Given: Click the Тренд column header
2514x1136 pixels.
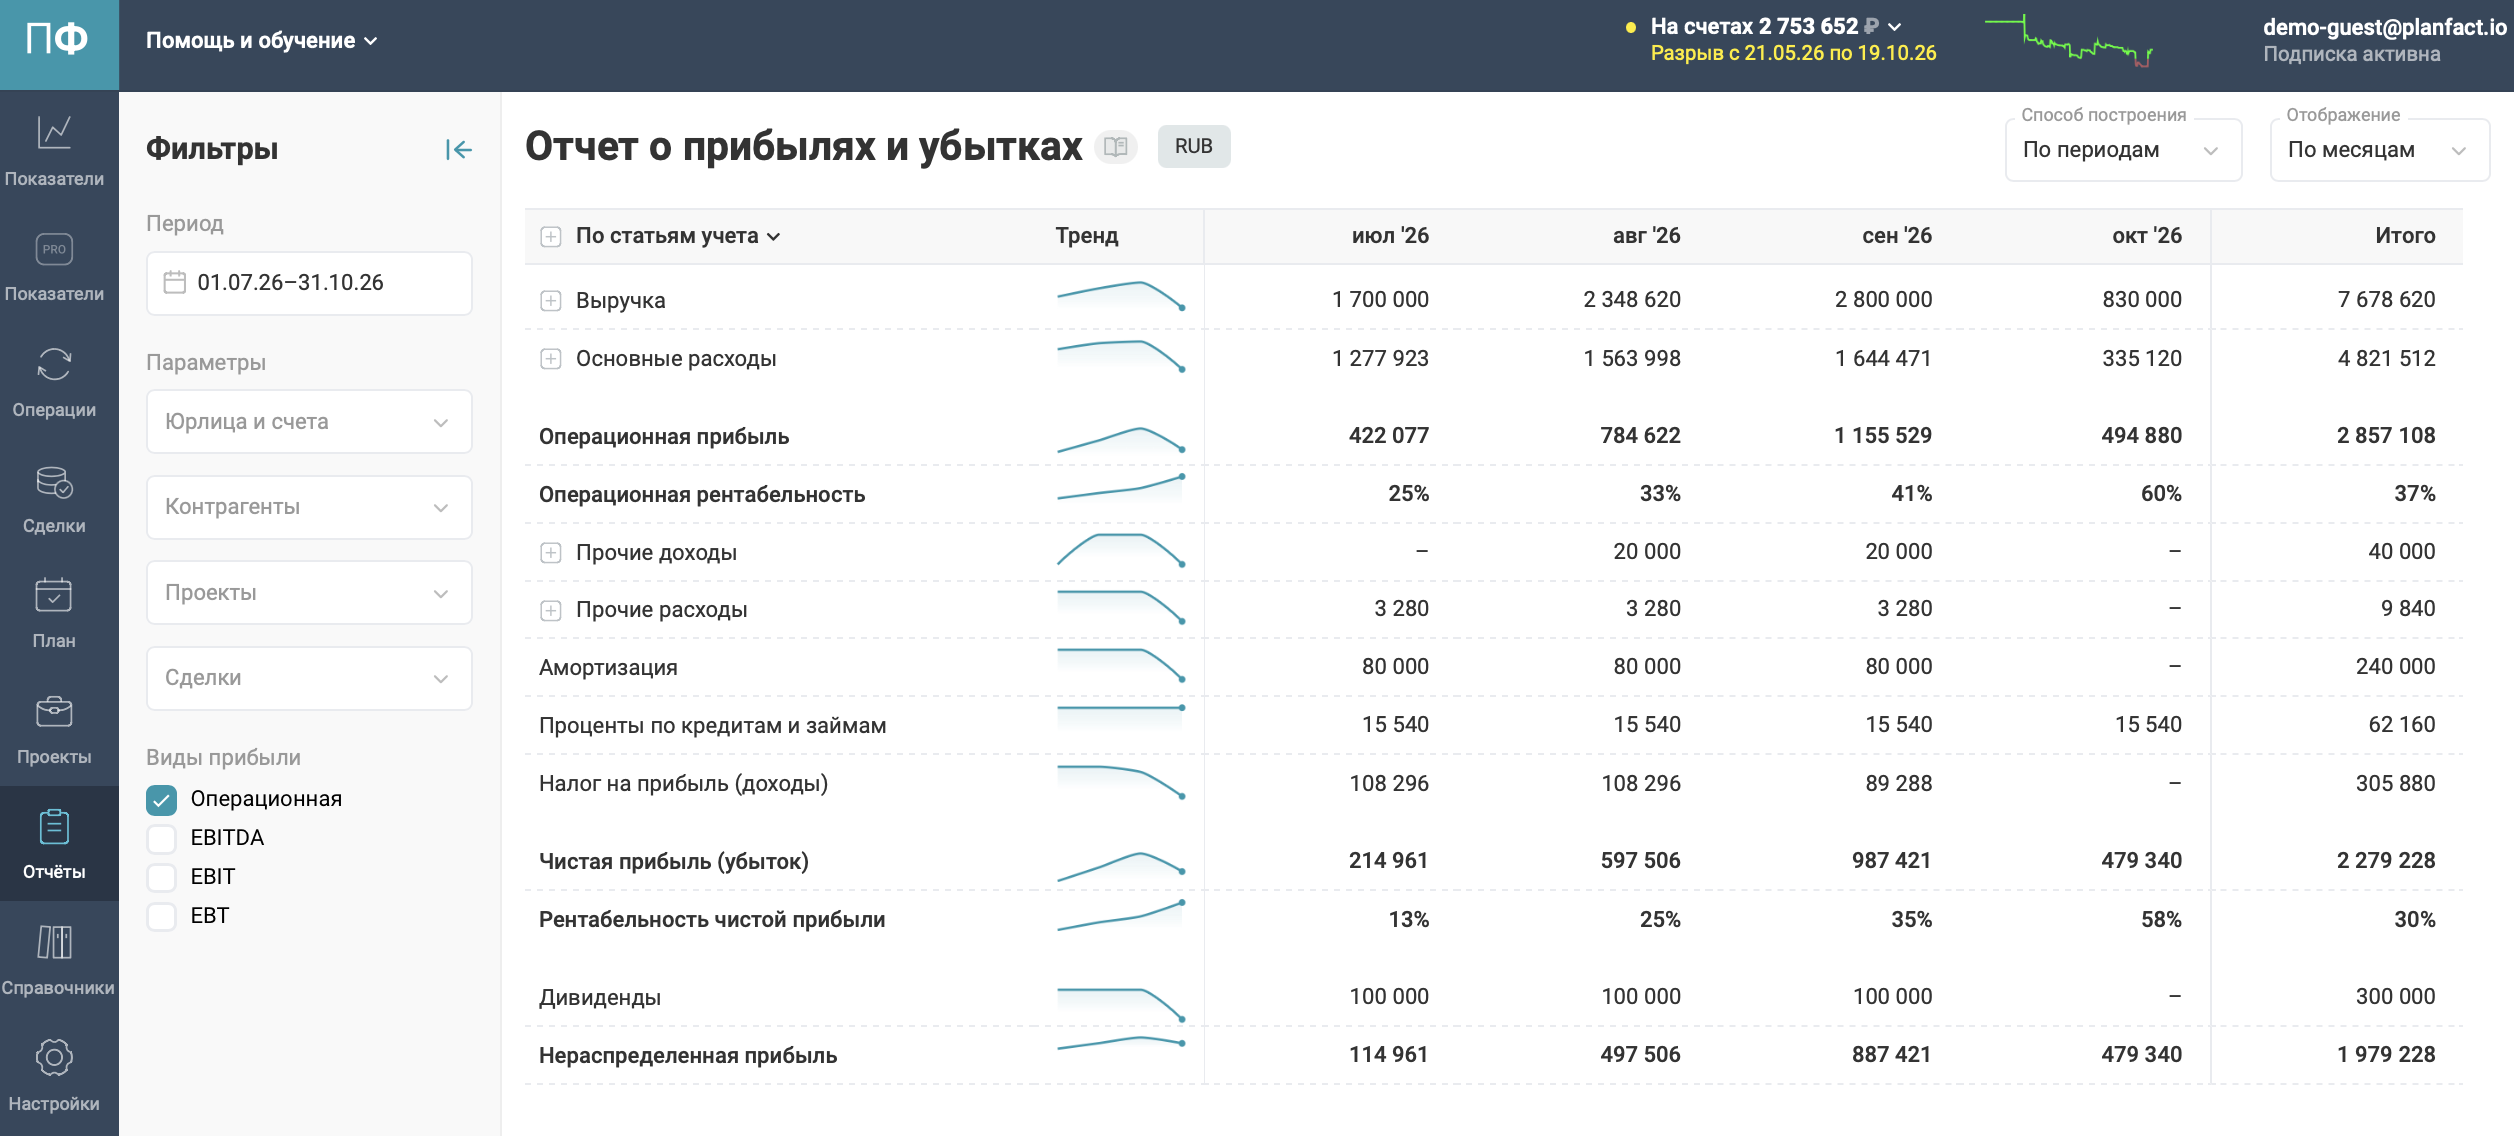Looking at the screenshot, I should tap(1087, 236).
